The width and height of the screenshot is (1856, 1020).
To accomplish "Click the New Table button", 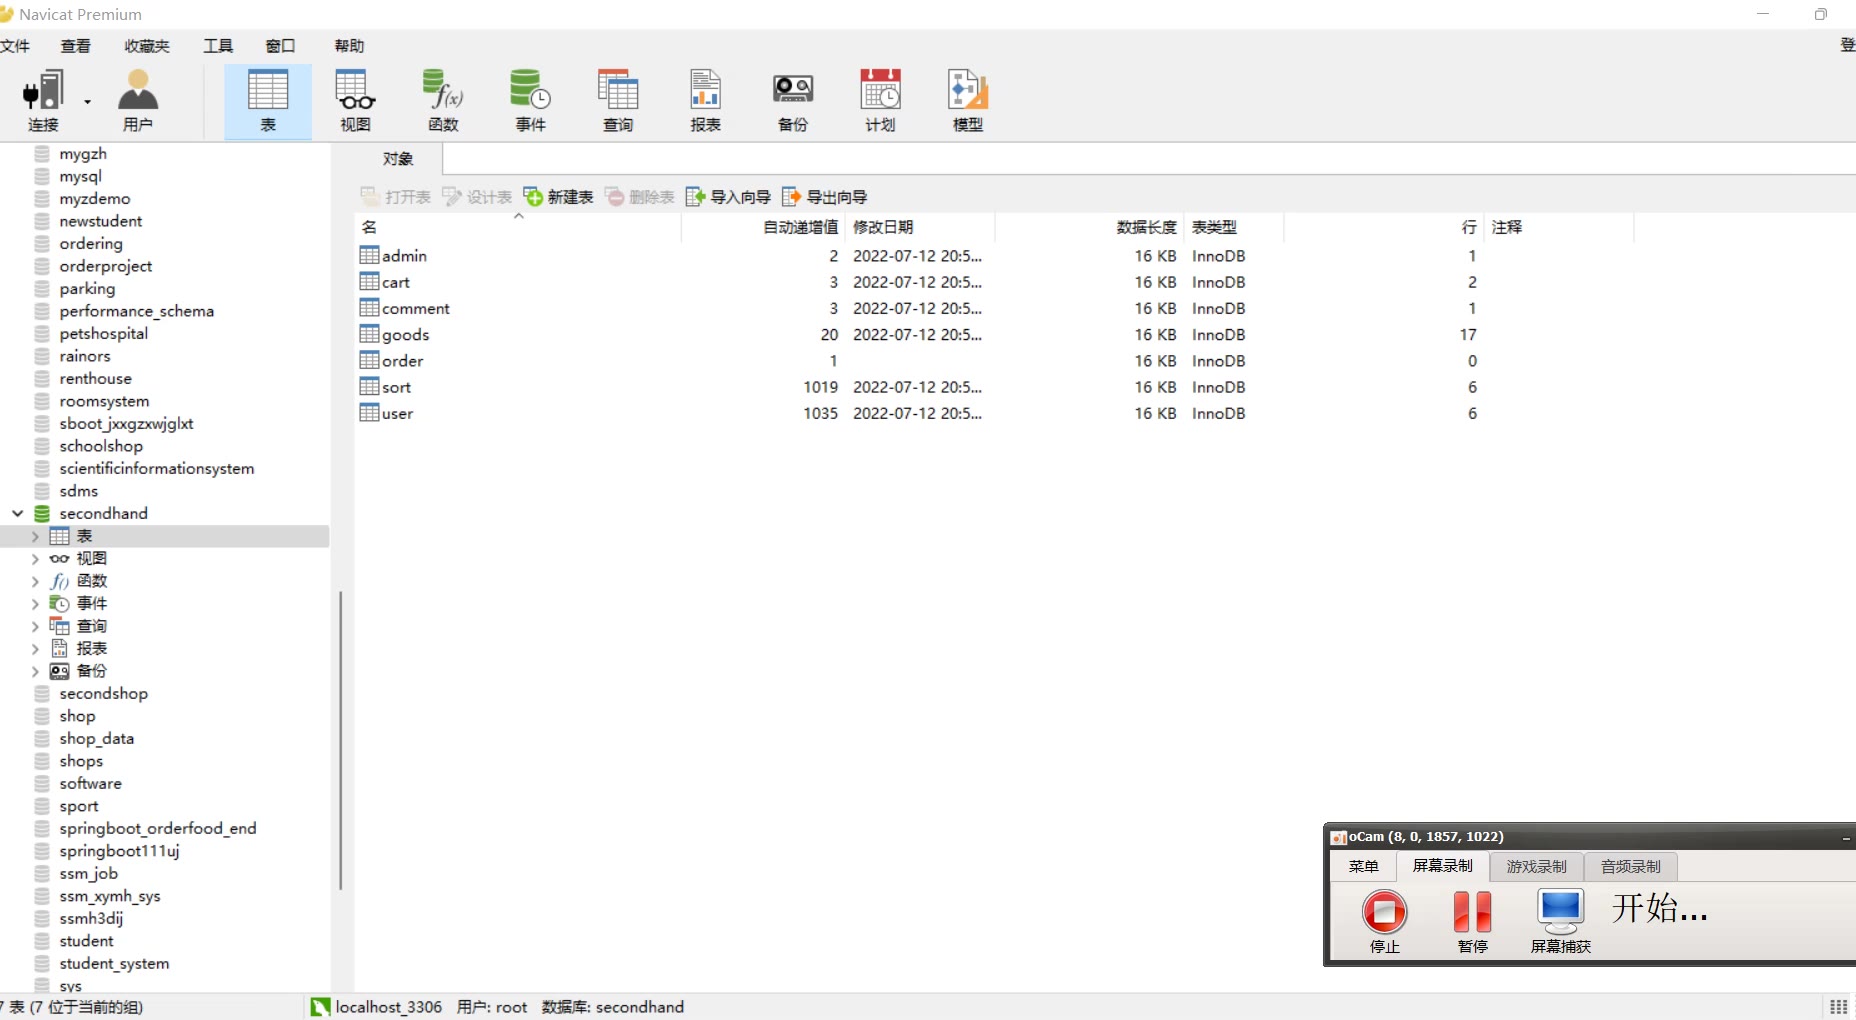I will 558,197.
